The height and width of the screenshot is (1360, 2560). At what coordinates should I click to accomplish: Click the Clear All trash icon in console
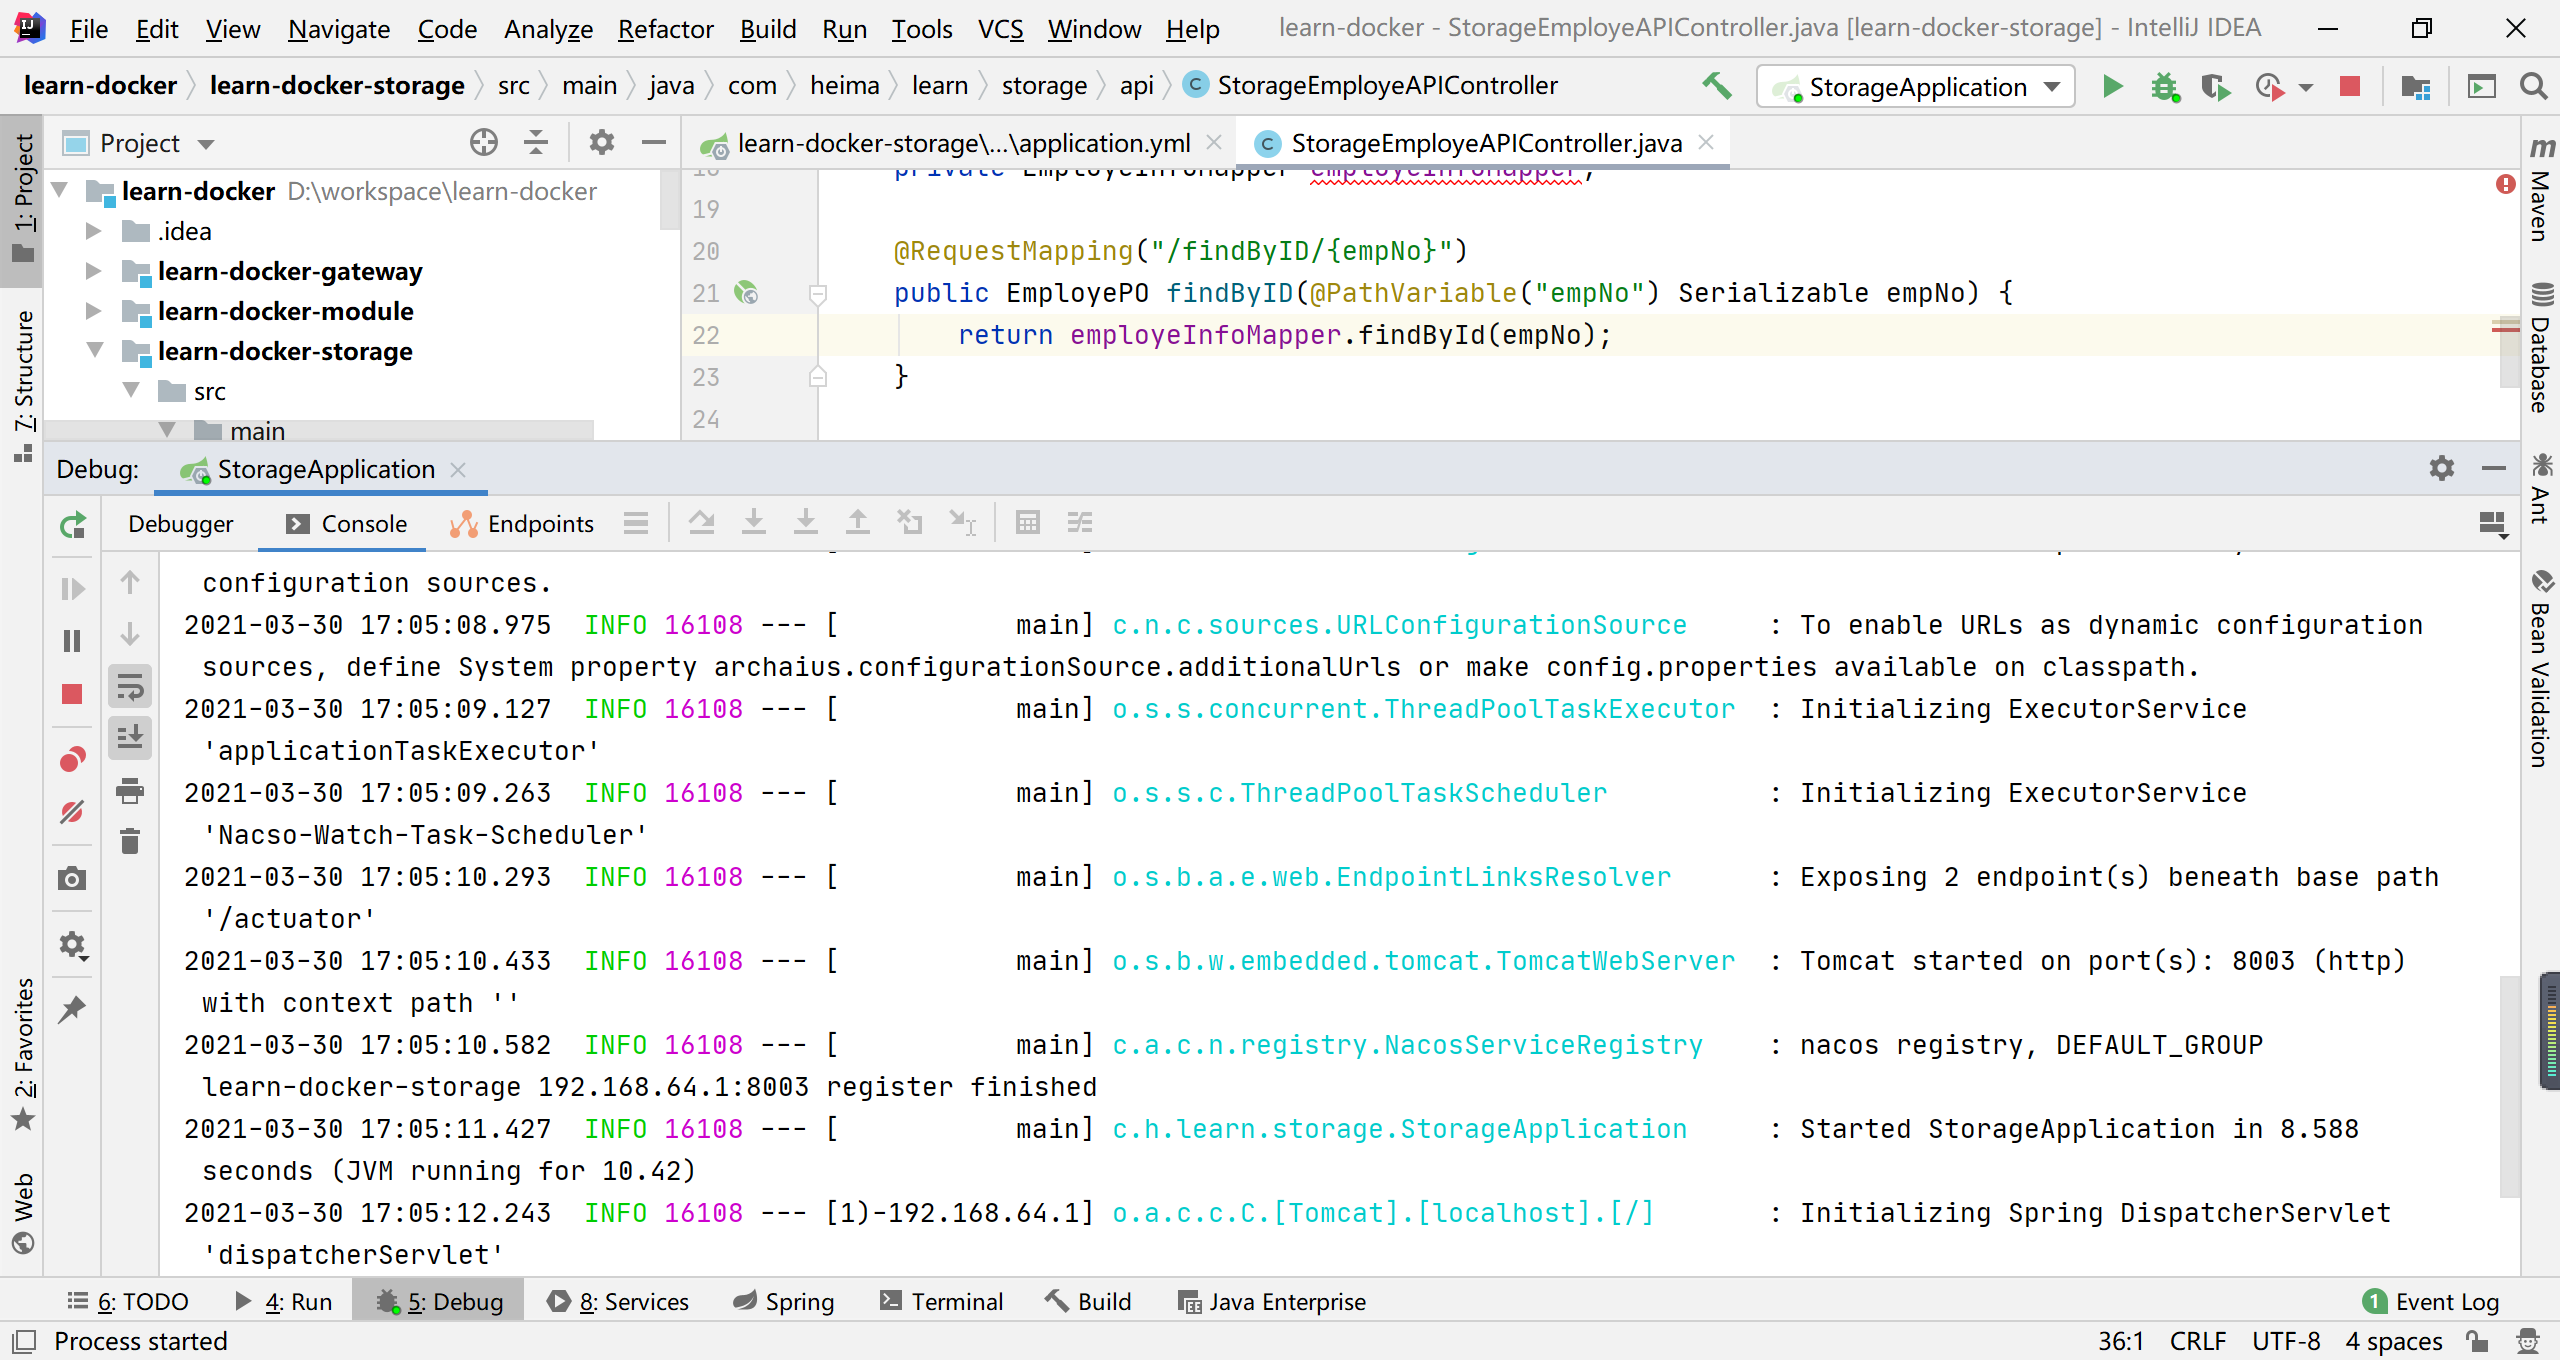pos(130,841)
